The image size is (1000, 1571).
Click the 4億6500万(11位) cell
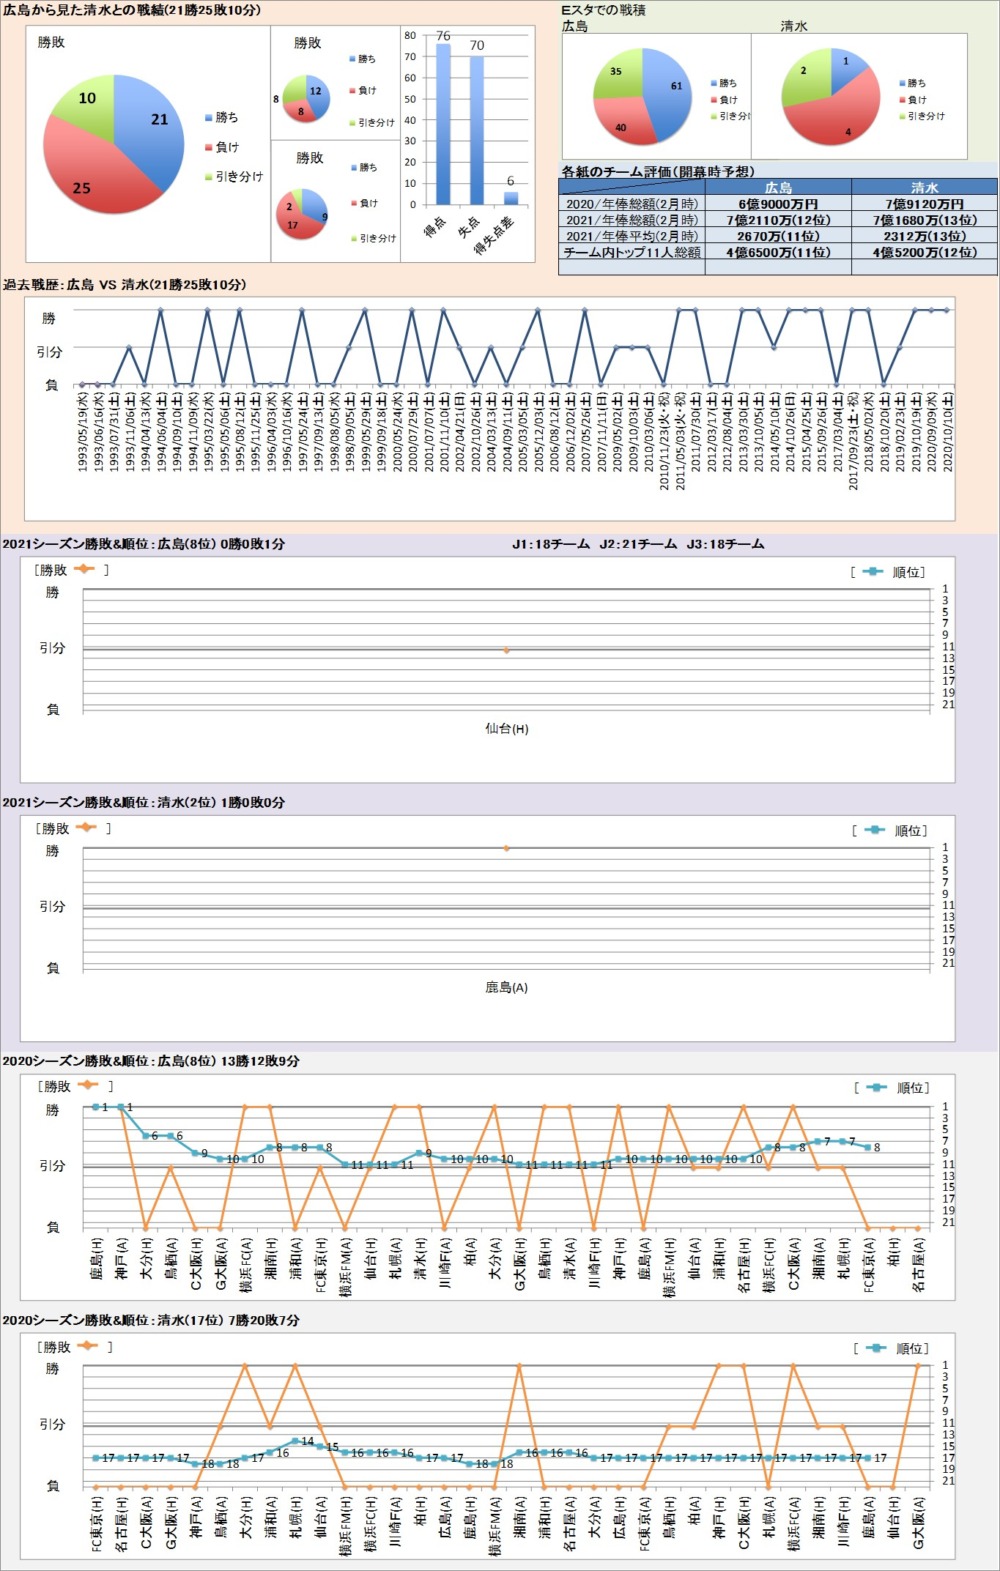tap(779, 253)
